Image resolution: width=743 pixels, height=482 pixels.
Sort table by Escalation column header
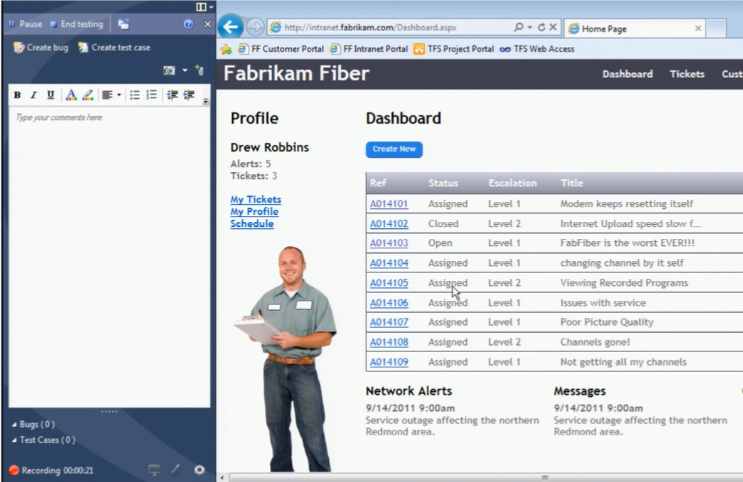coord(512,183)
